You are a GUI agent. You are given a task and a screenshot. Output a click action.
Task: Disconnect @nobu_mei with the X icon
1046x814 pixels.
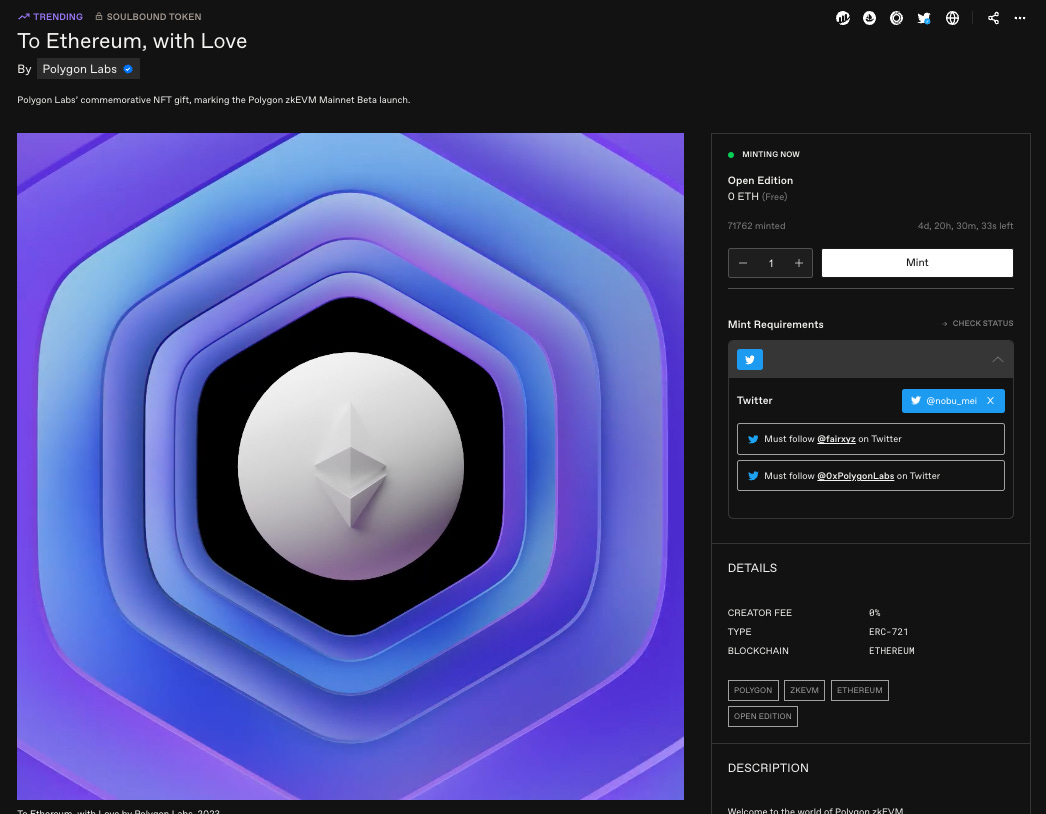(x=991, y=401)
